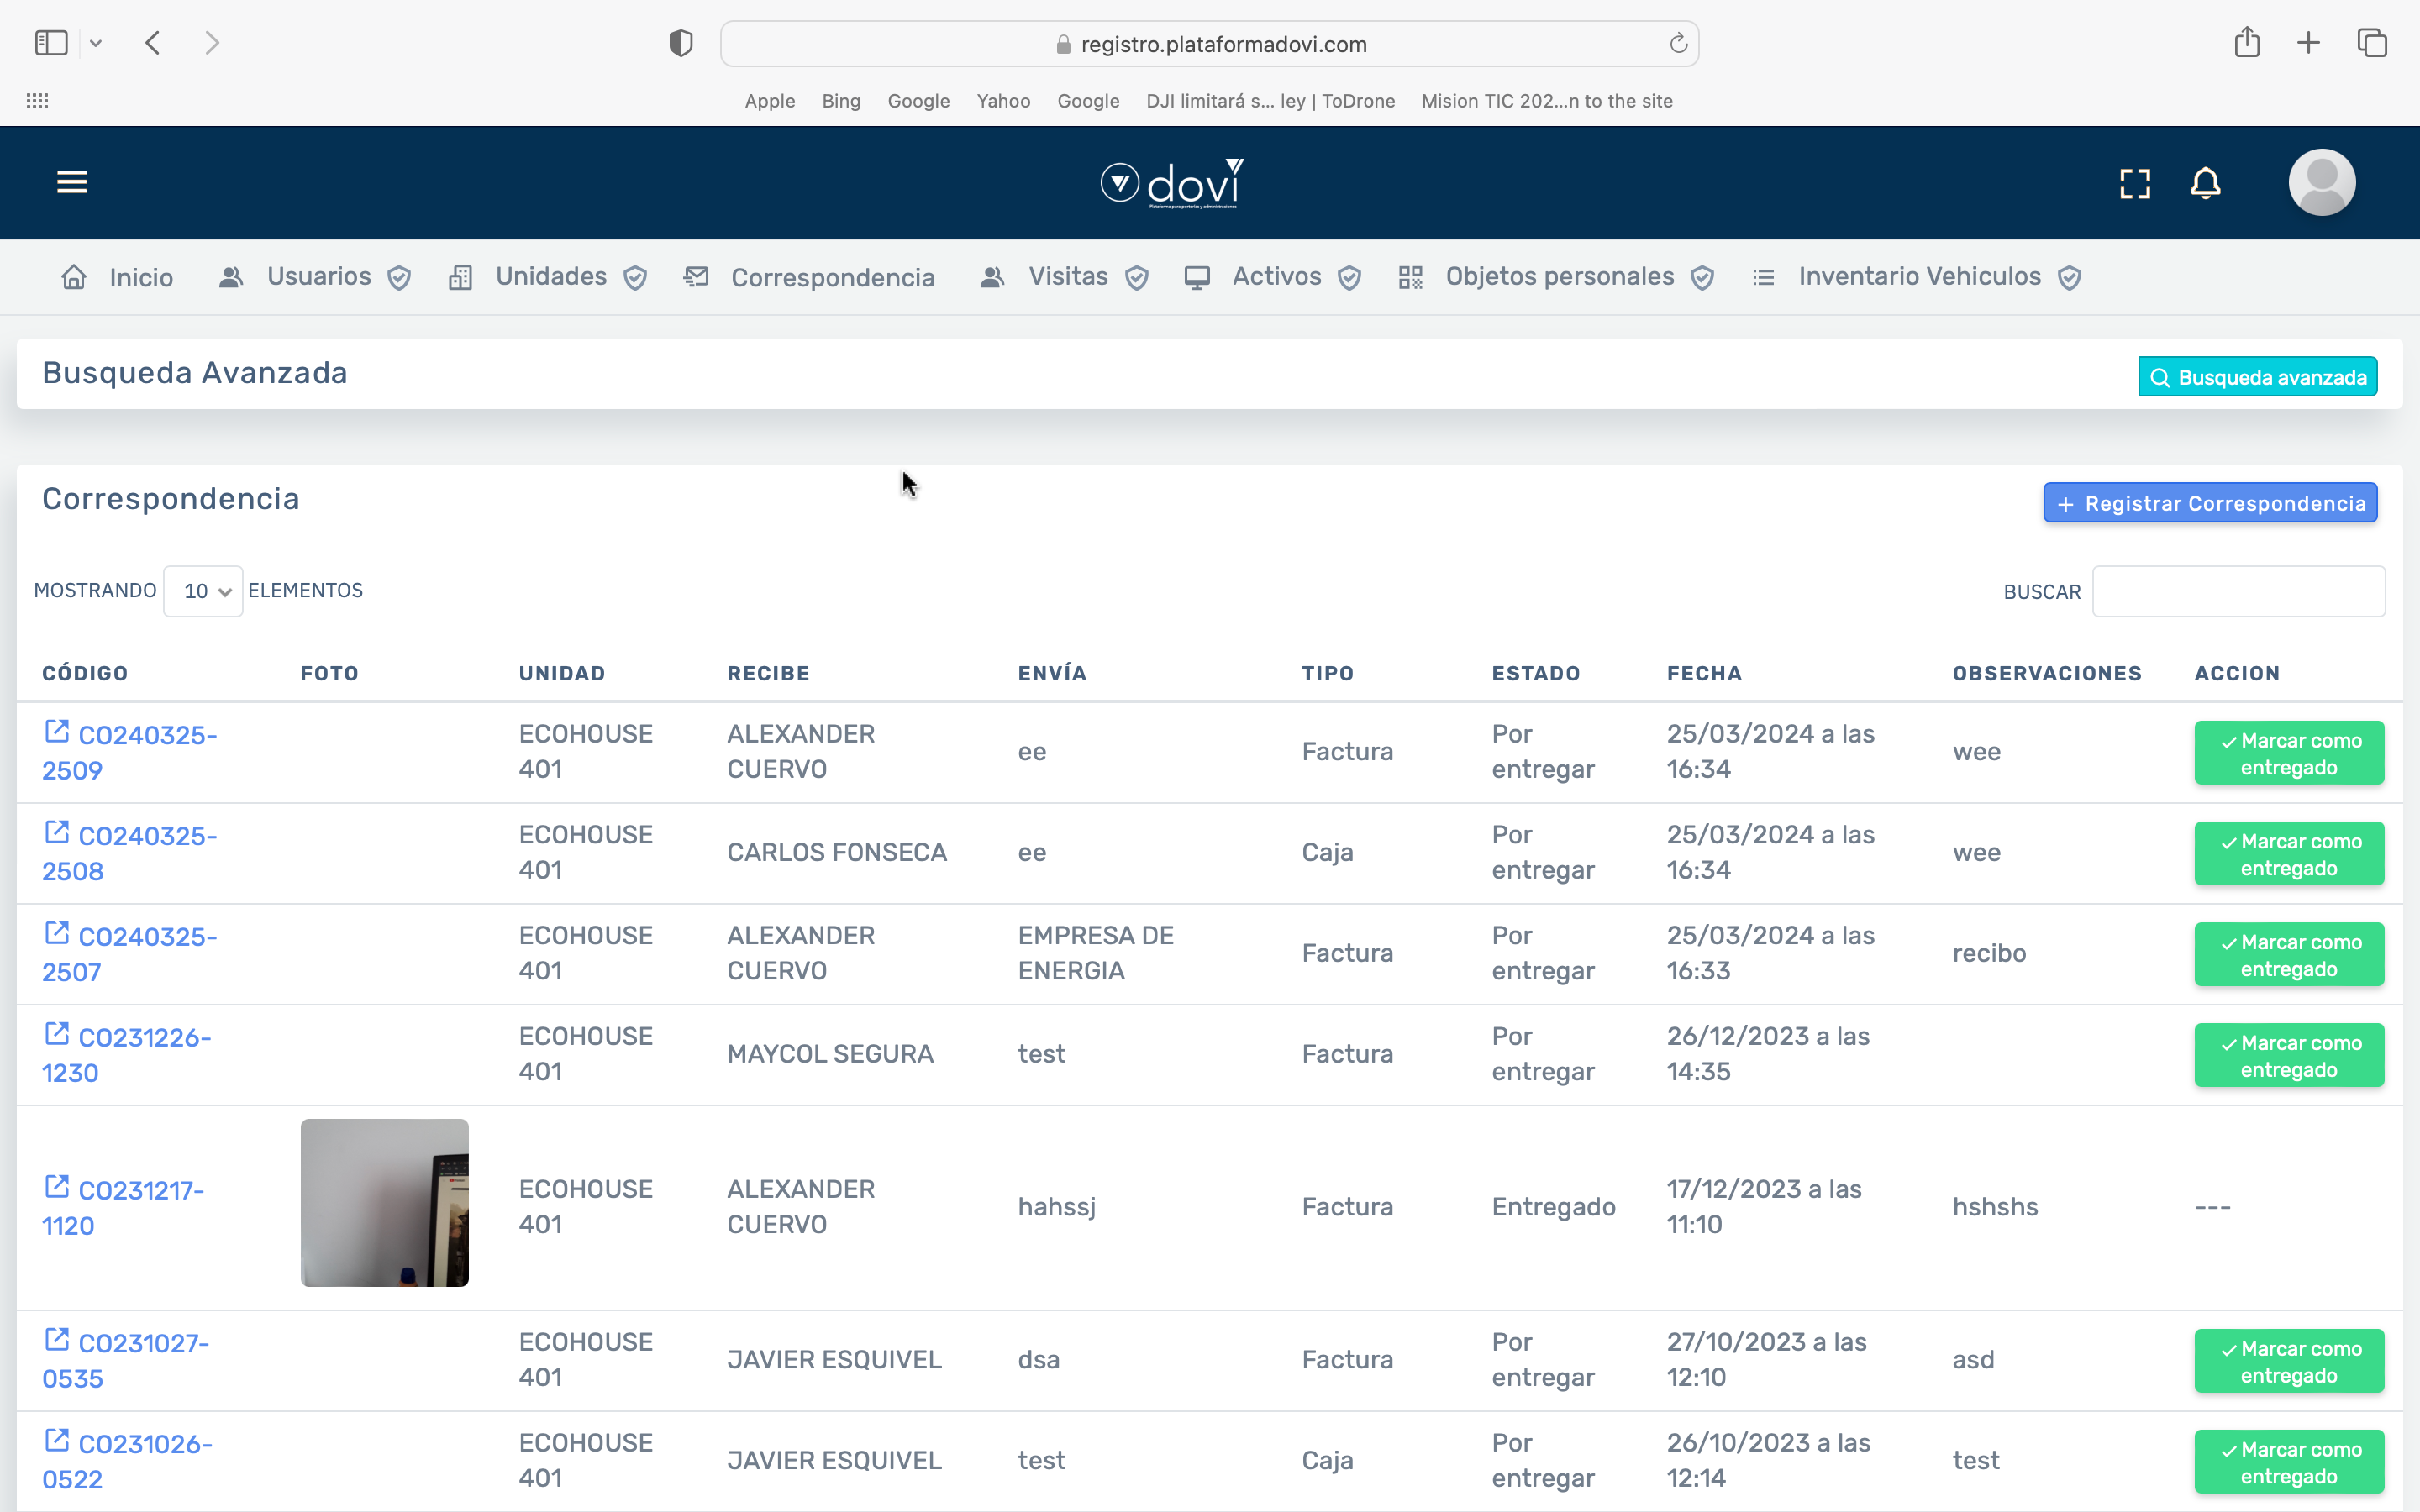The height and width of the screenshot is (1512, 2420).
Task: Toggle the Safari sidebar icon
Action: [x=51, y=43]
